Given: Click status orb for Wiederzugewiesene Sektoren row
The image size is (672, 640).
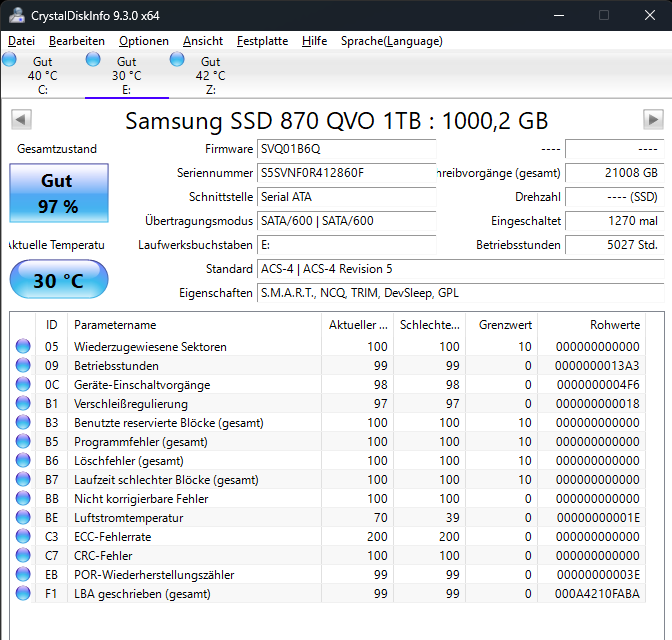Looking at the screenshot, I should click(23, 346).
